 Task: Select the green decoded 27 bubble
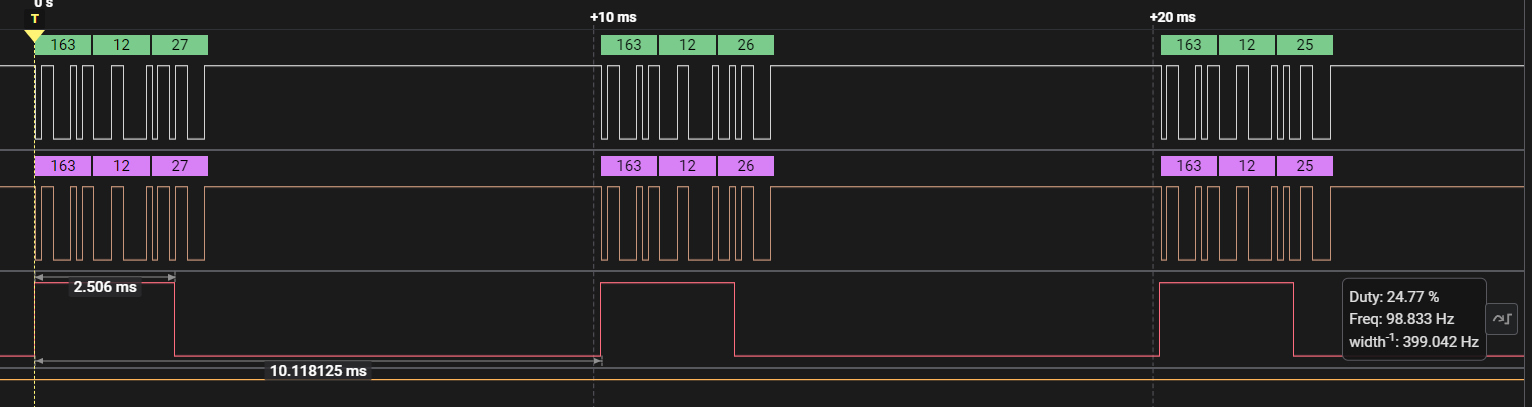(180, 45)
